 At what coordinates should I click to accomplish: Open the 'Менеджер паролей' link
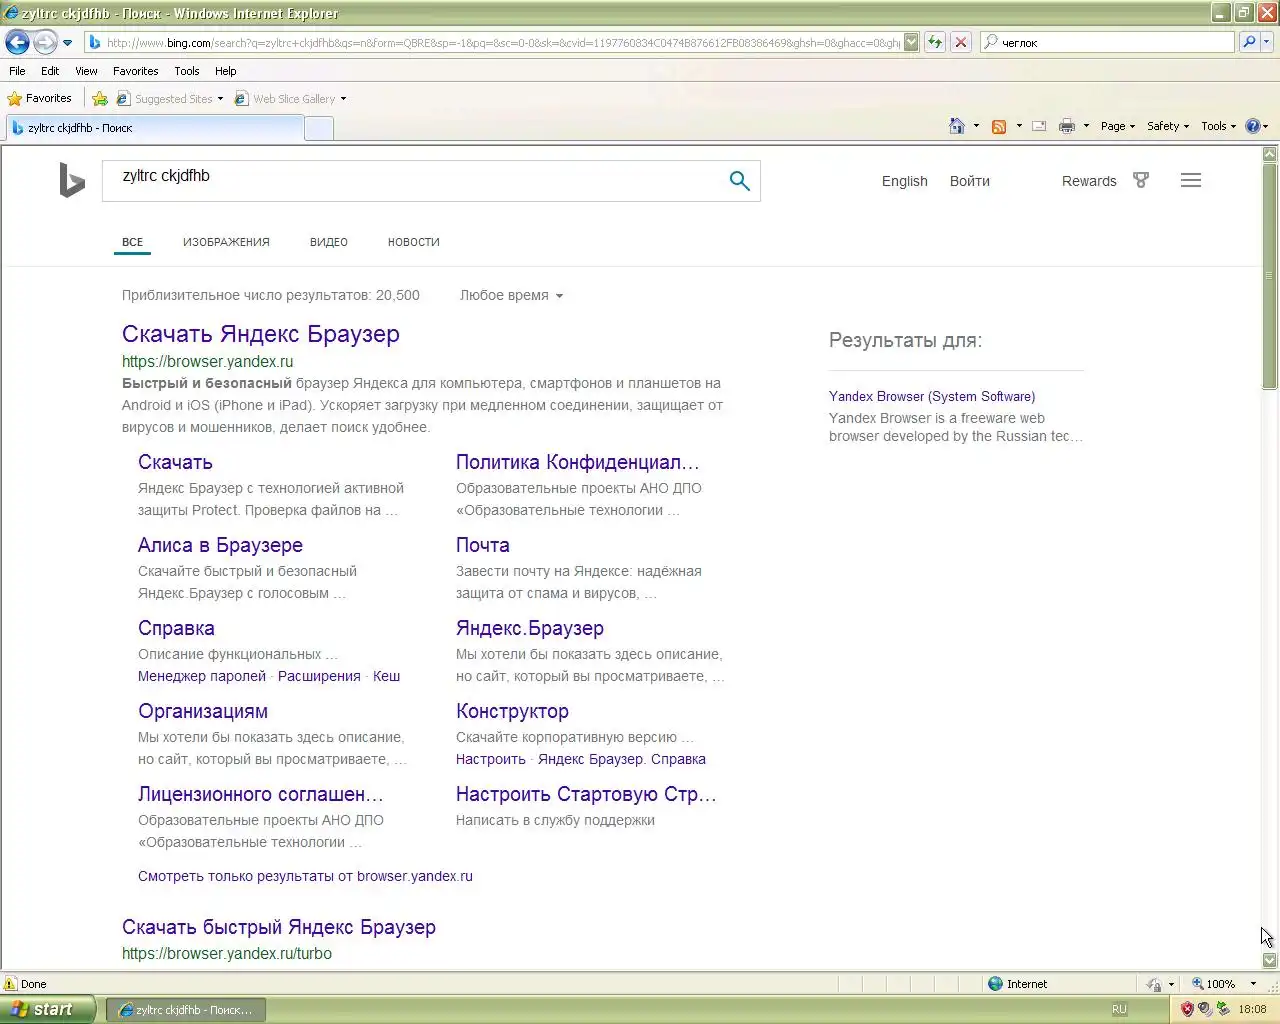pyautogui.click(x=202, y=676)
